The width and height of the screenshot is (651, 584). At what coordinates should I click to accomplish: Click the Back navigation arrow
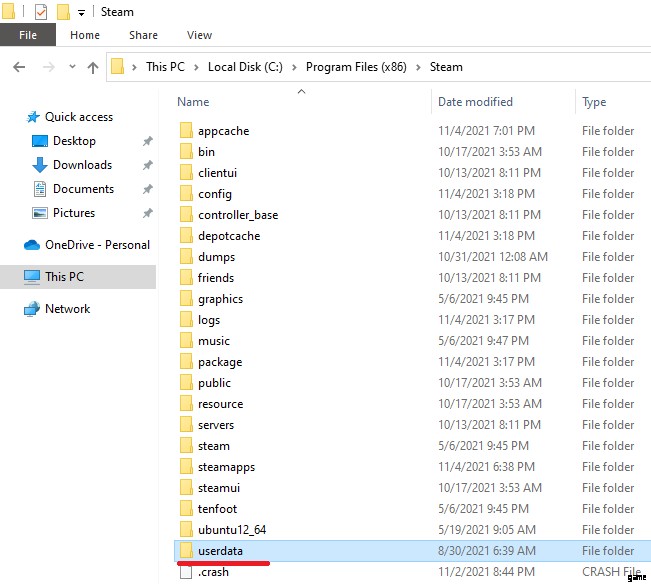(19, 67)
